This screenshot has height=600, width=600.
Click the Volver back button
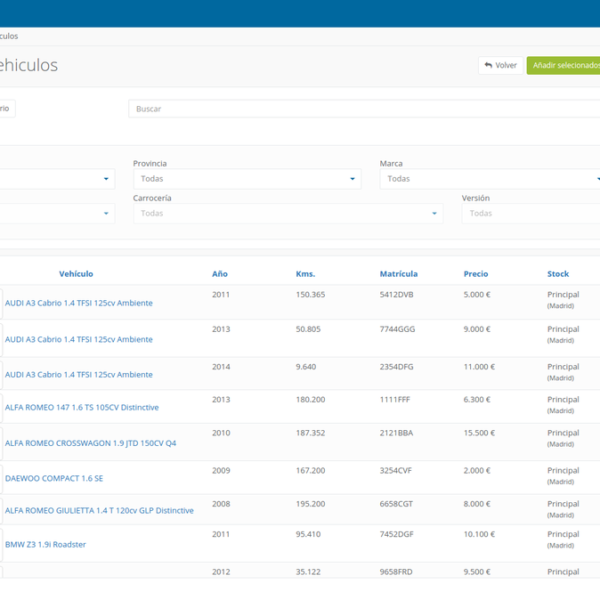500,65
